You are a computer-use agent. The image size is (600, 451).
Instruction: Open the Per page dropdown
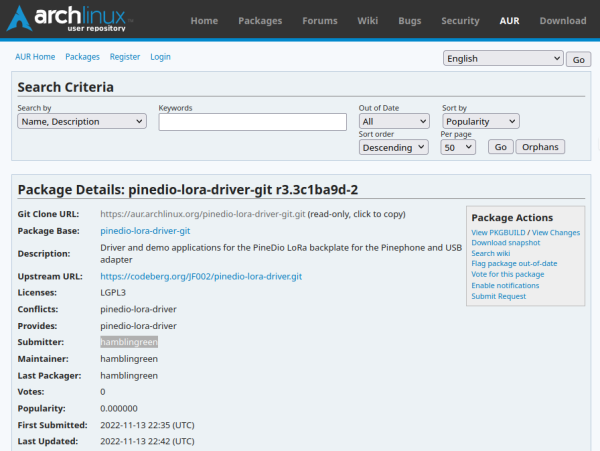[460, 147]
